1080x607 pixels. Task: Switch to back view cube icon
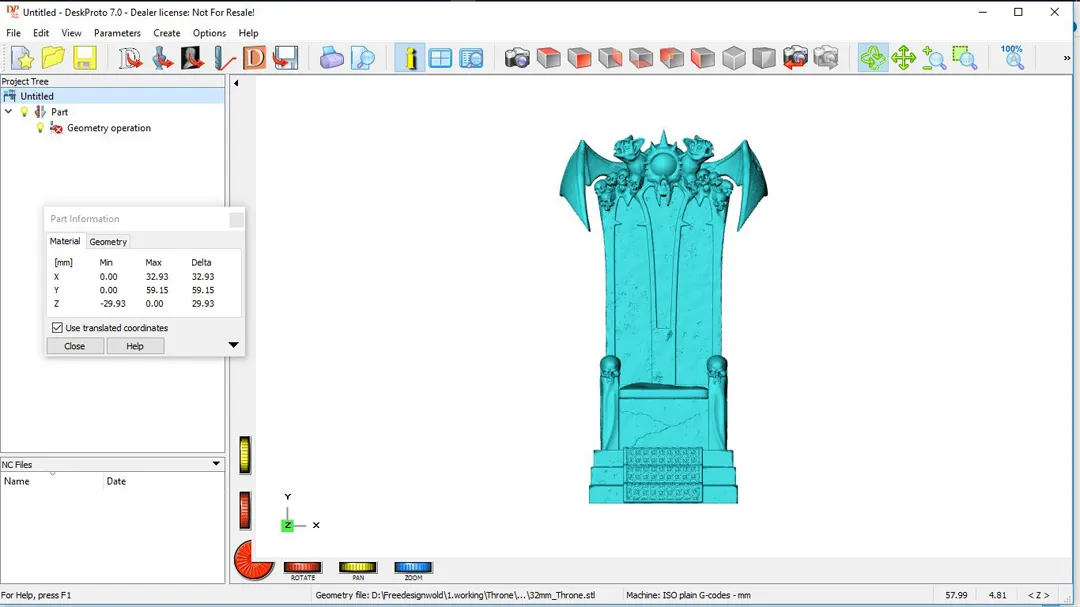[x=672, y=58]
